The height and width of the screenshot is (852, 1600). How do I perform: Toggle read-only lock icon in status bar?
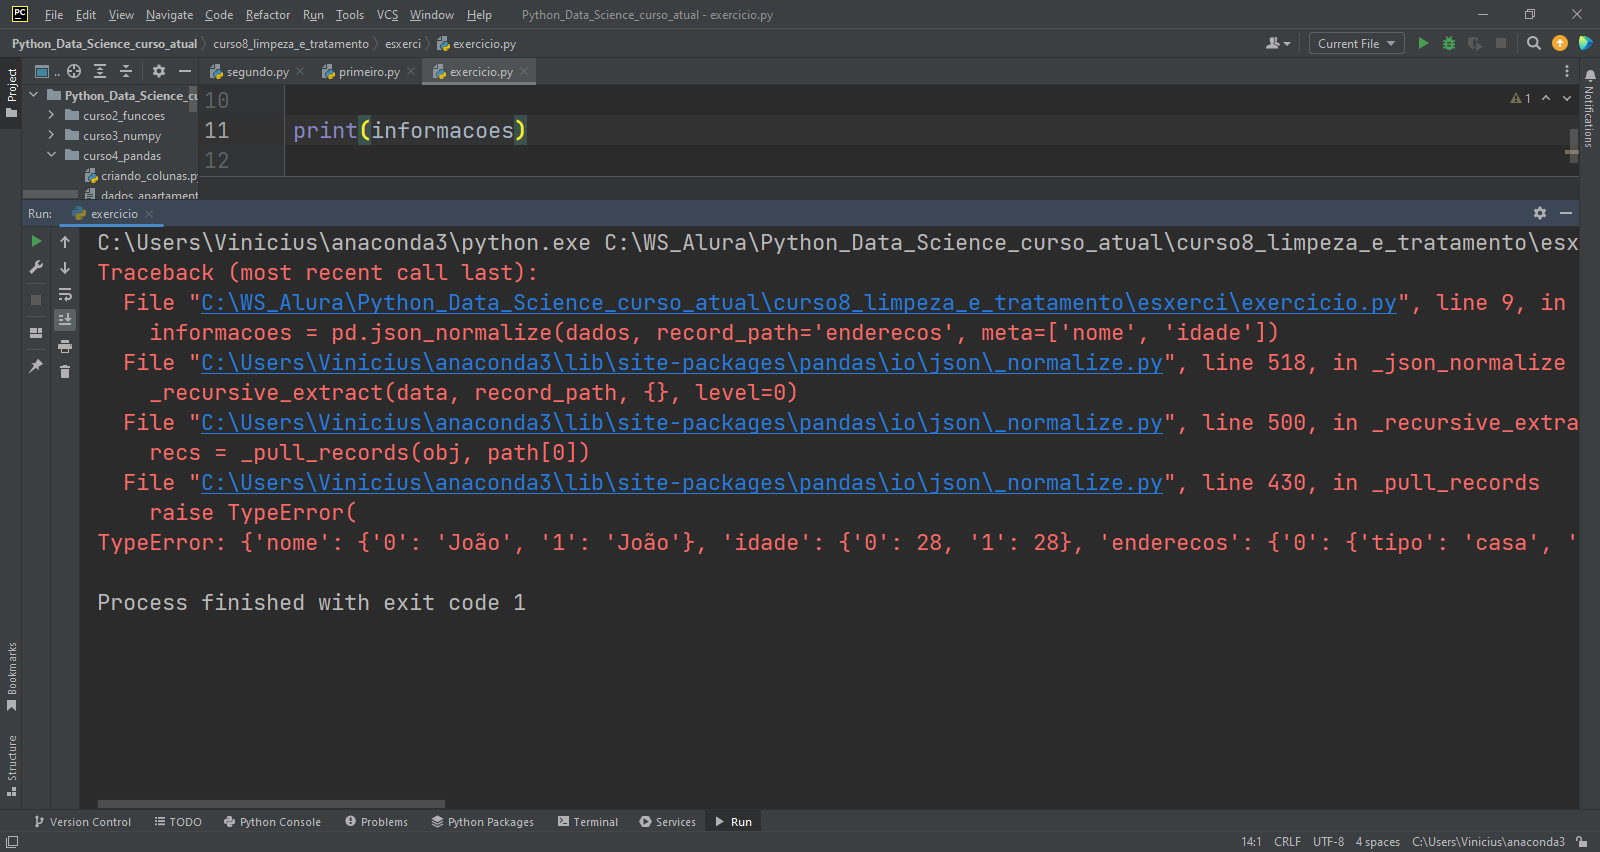click(1582, 842)
